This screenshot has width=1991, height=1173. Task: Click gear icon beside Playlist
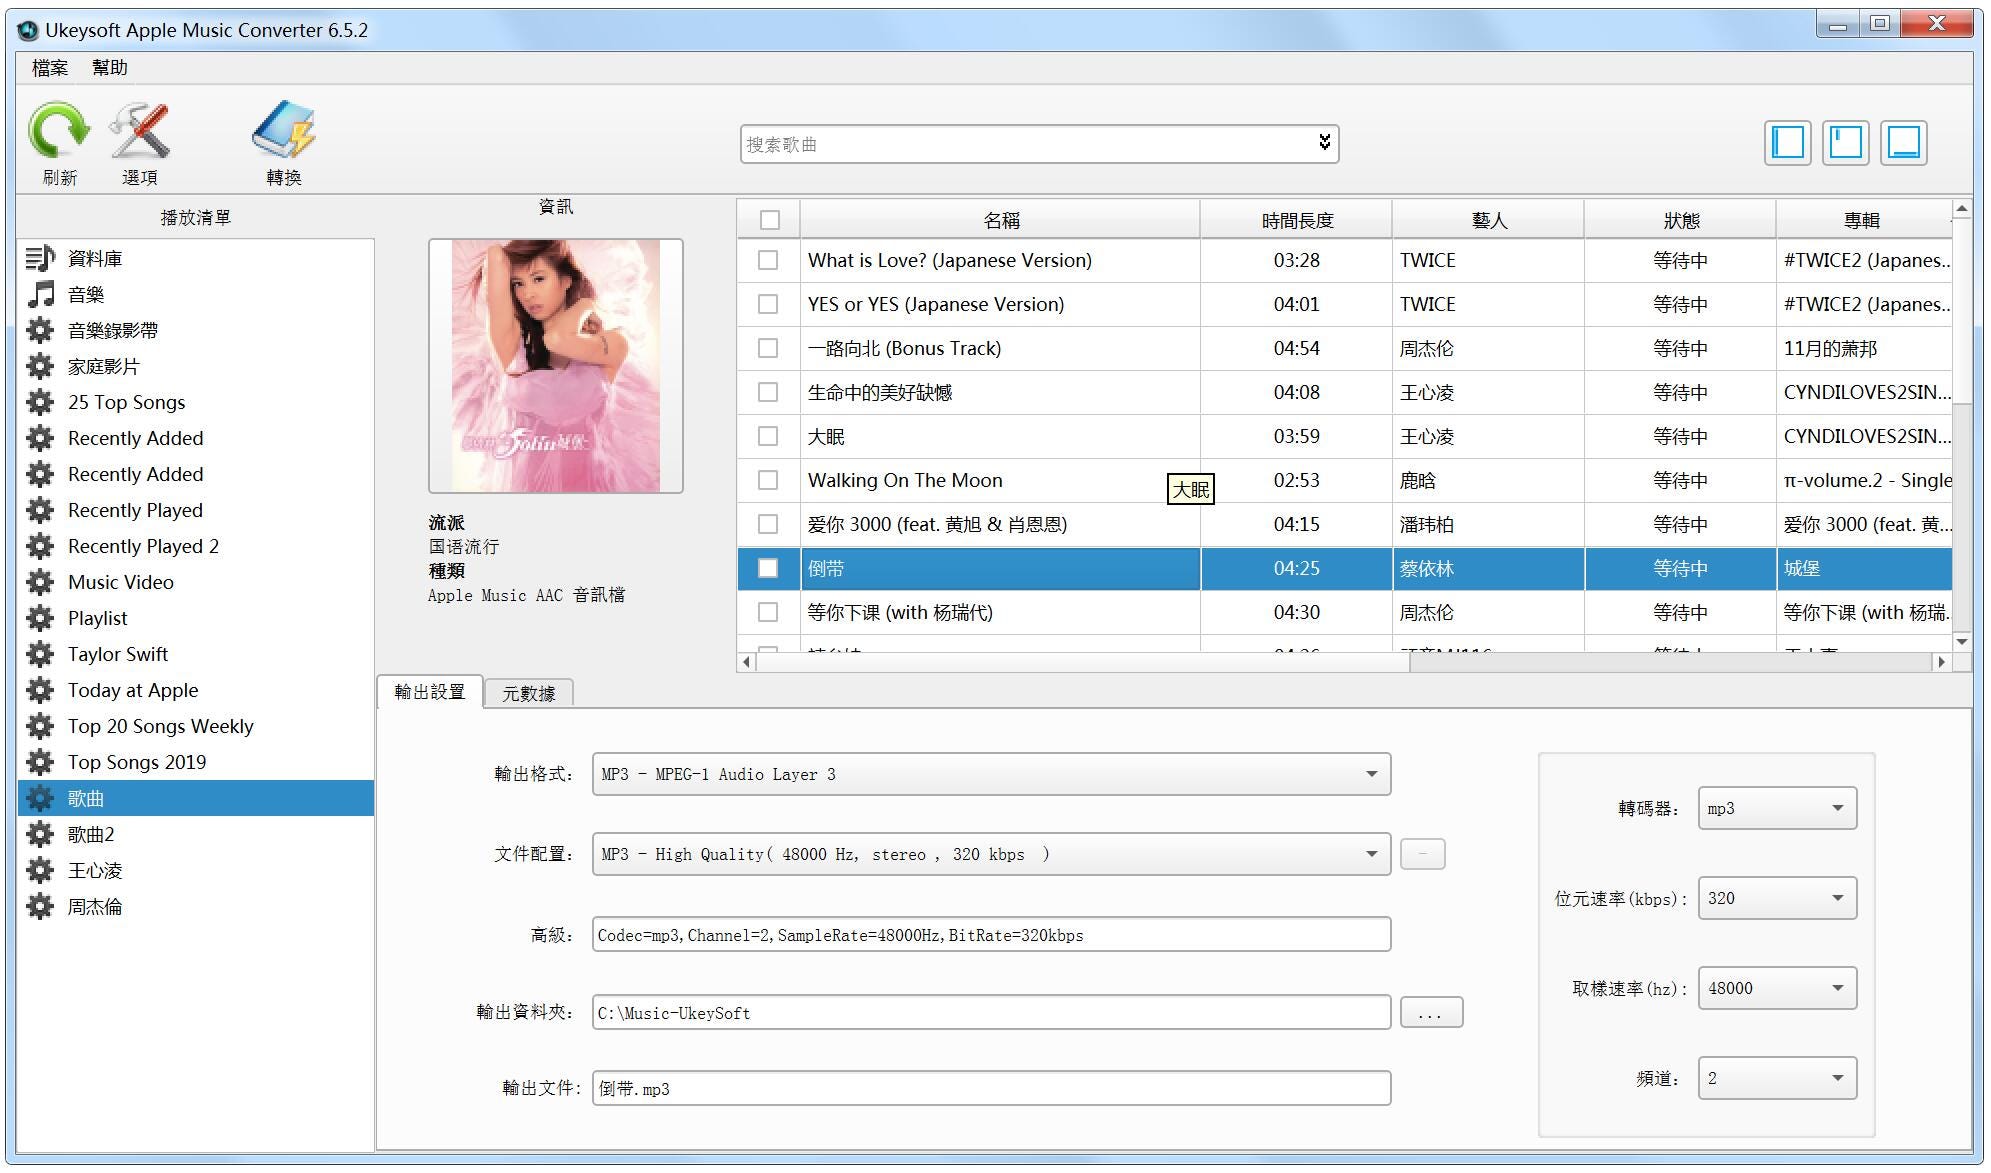point(40,619)
